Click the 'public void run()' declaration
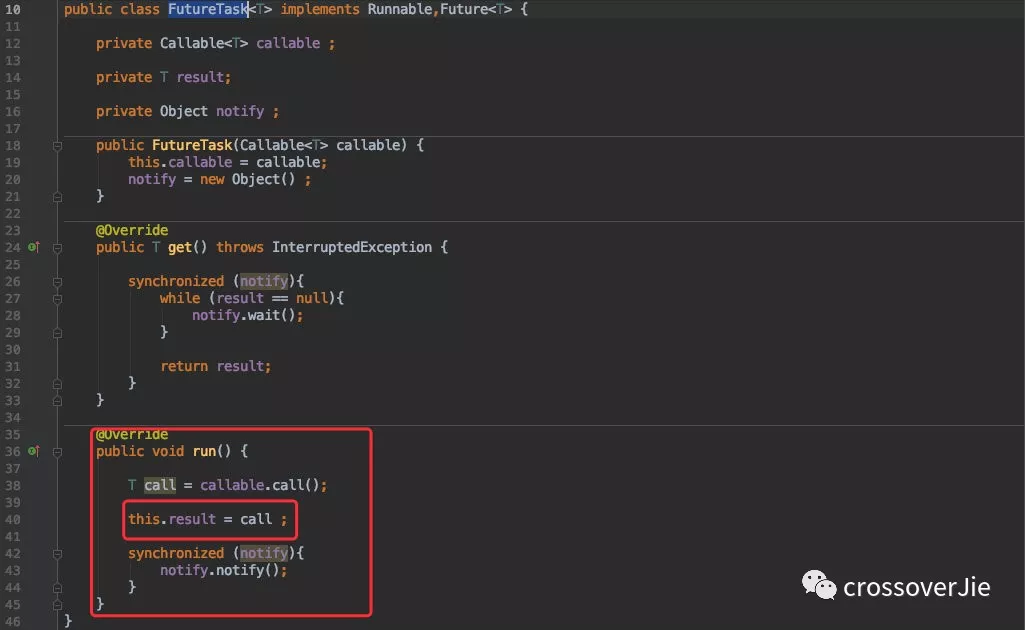 click(x=163, y=451)
